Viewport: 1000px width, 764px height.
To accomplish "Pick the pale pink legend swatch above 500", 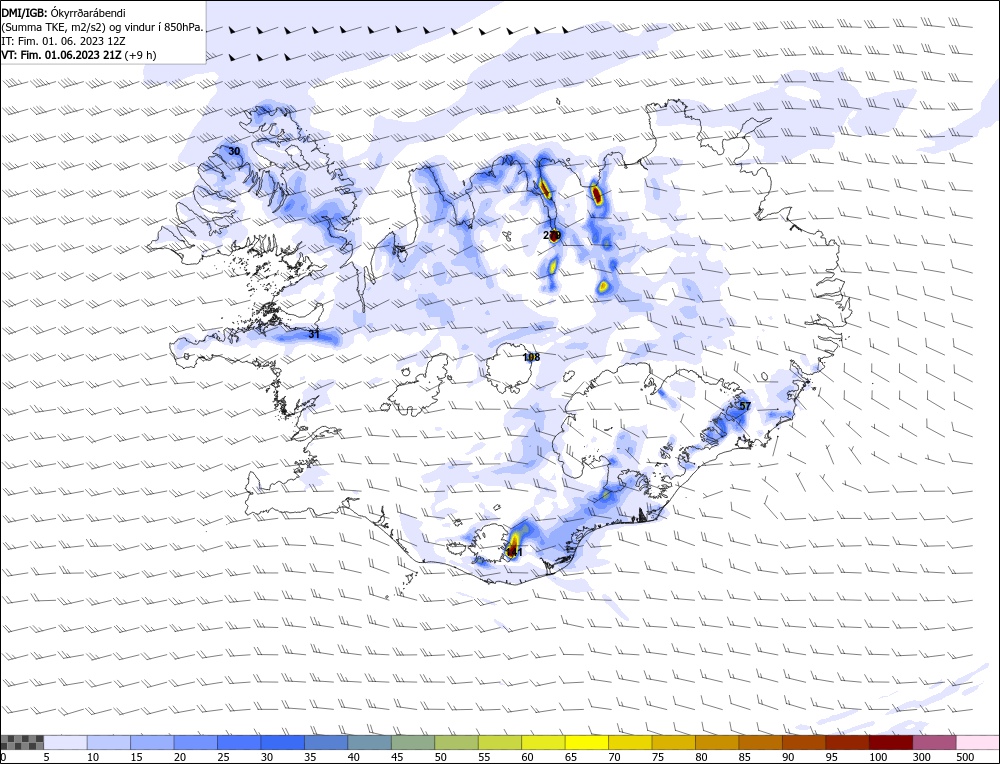I will 976,742.
